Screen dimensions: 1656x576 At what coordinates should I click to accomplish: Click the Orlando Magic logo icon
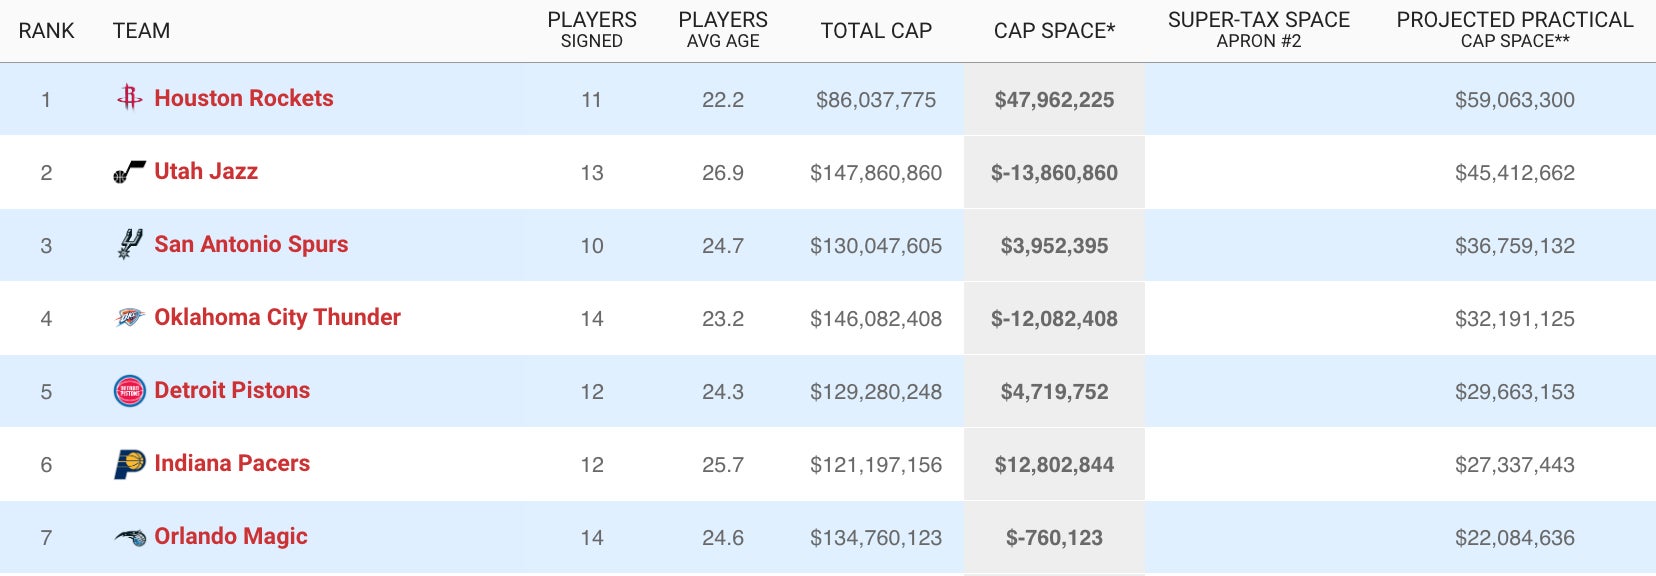pos(129,537)
